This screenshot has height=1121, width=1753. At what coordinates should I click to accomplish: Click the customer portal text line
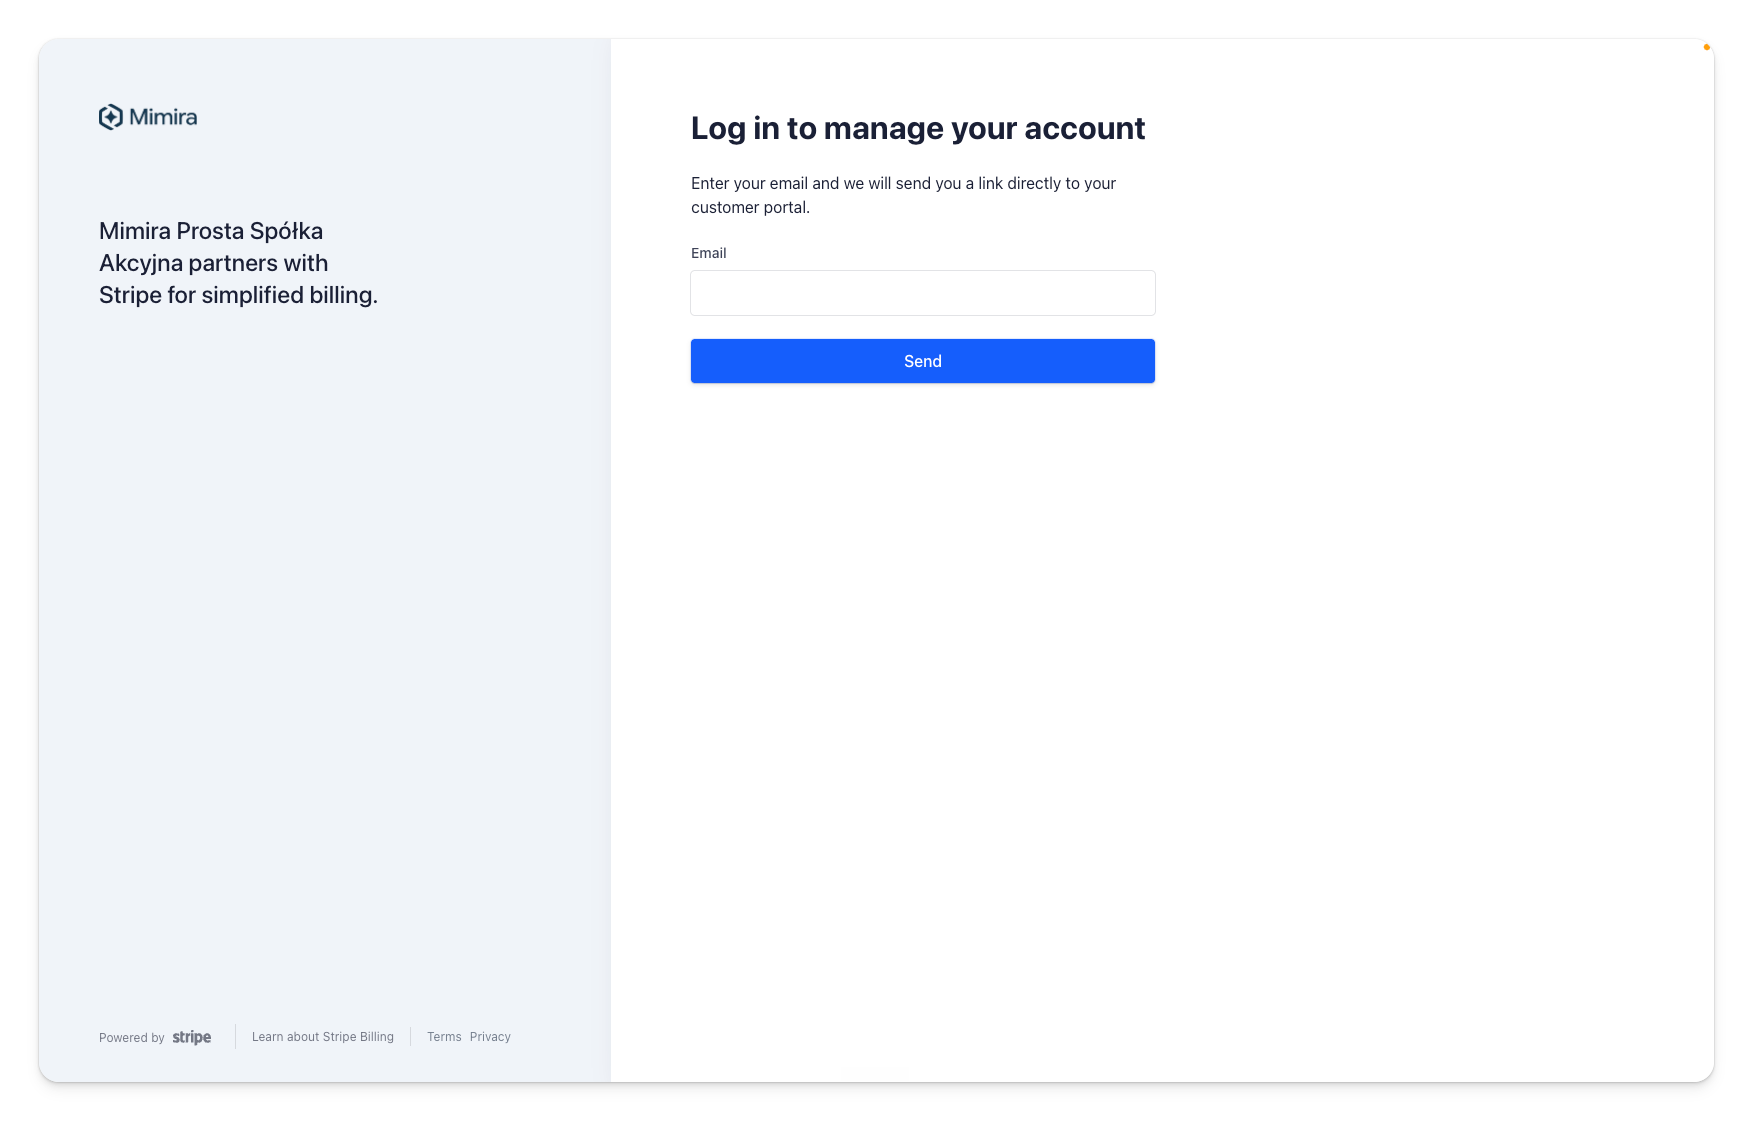(x=750, y=208)
